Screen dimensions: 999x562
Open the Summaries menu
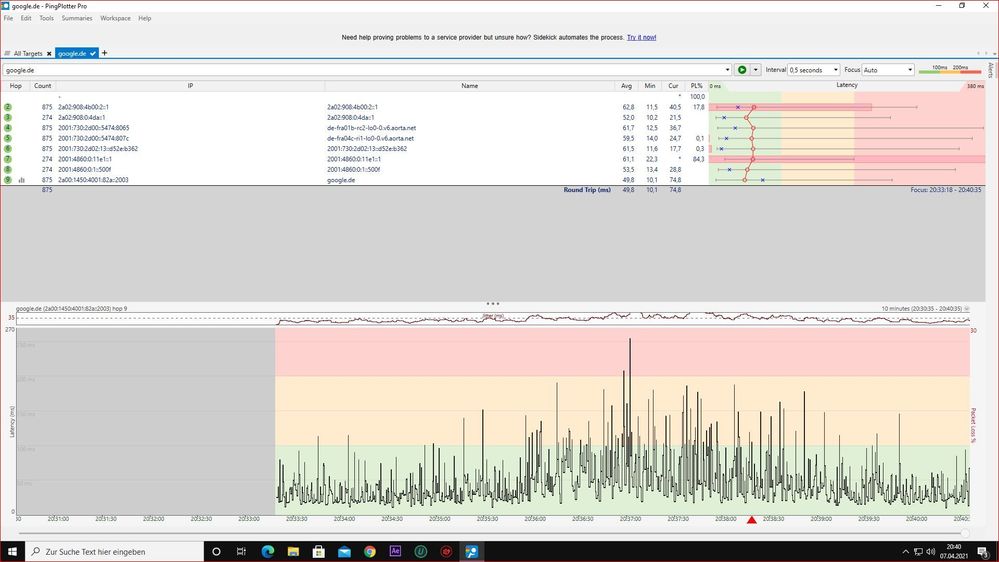tap(76, 18)
